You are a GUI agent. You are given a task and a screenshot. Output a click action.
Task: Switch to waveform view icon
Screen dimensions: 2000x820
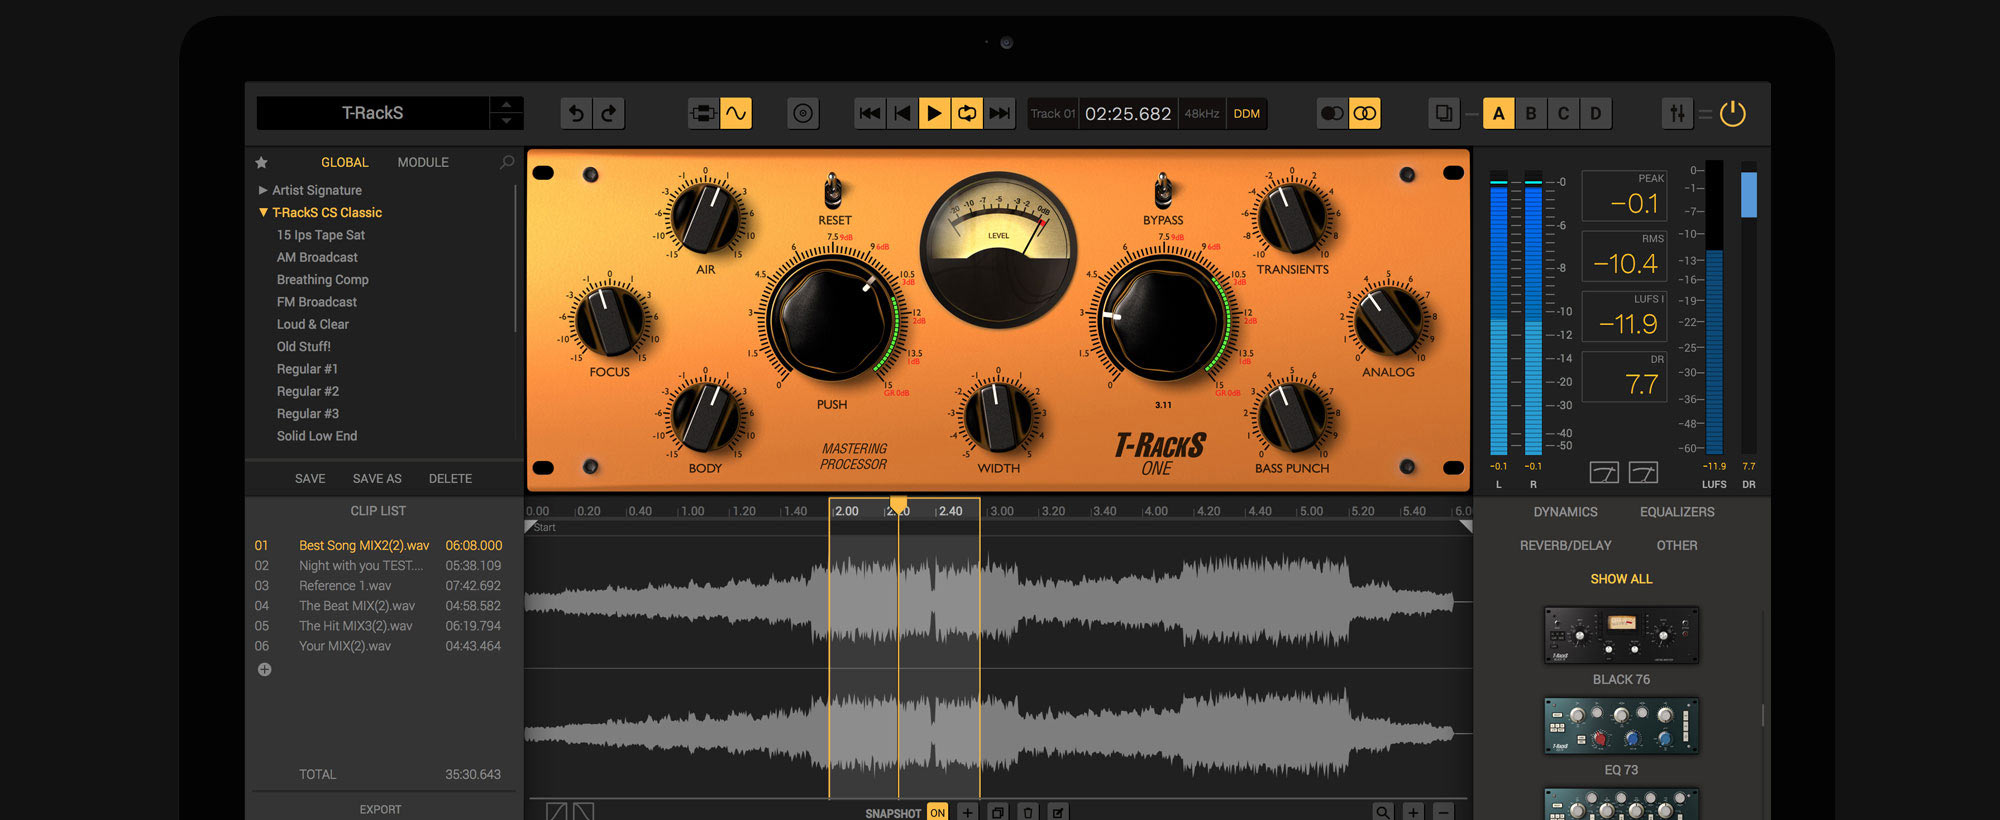coord(736,114)
